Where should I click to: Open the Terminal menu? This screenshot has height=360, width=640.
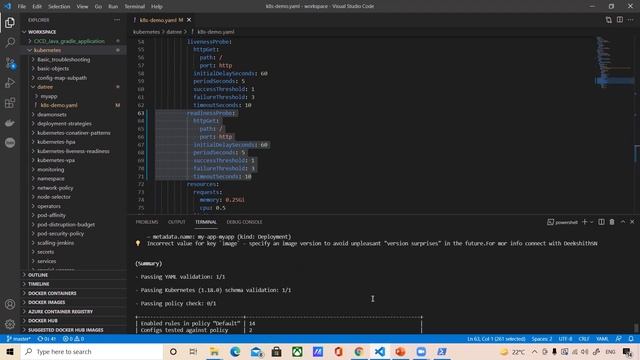(x=135, y=6)
